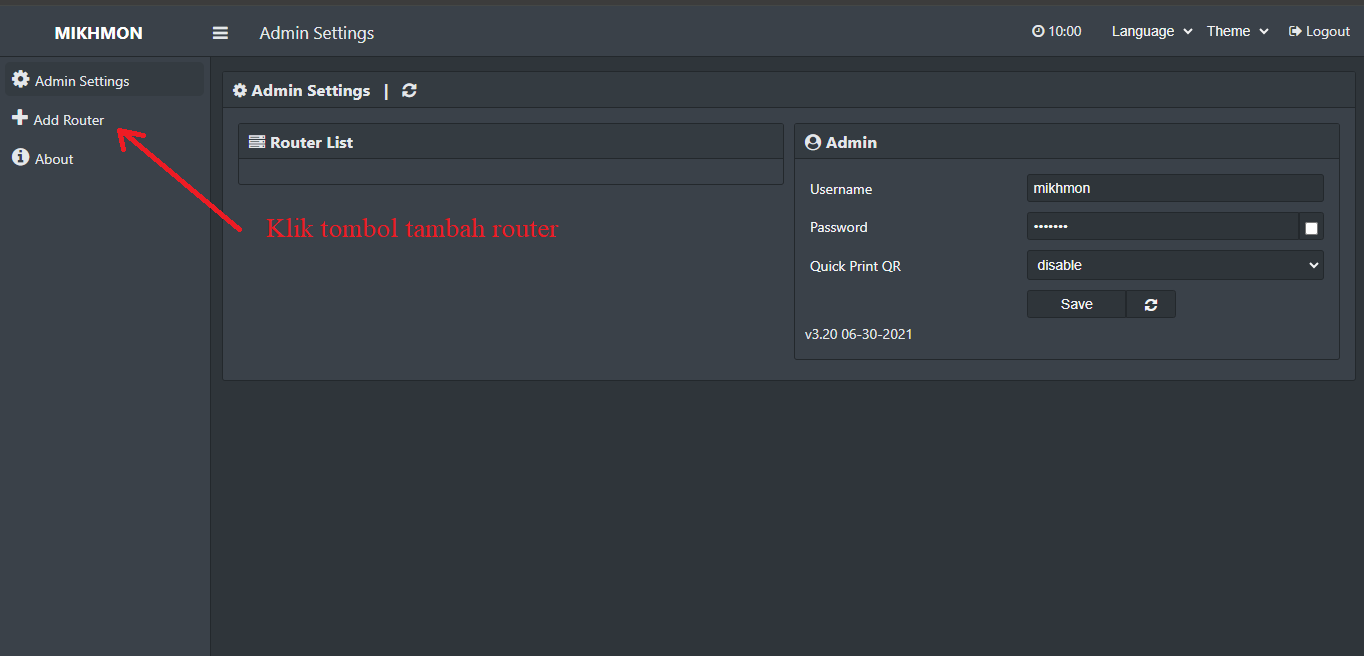Click the Admin user circle icon

click(813, 142)
